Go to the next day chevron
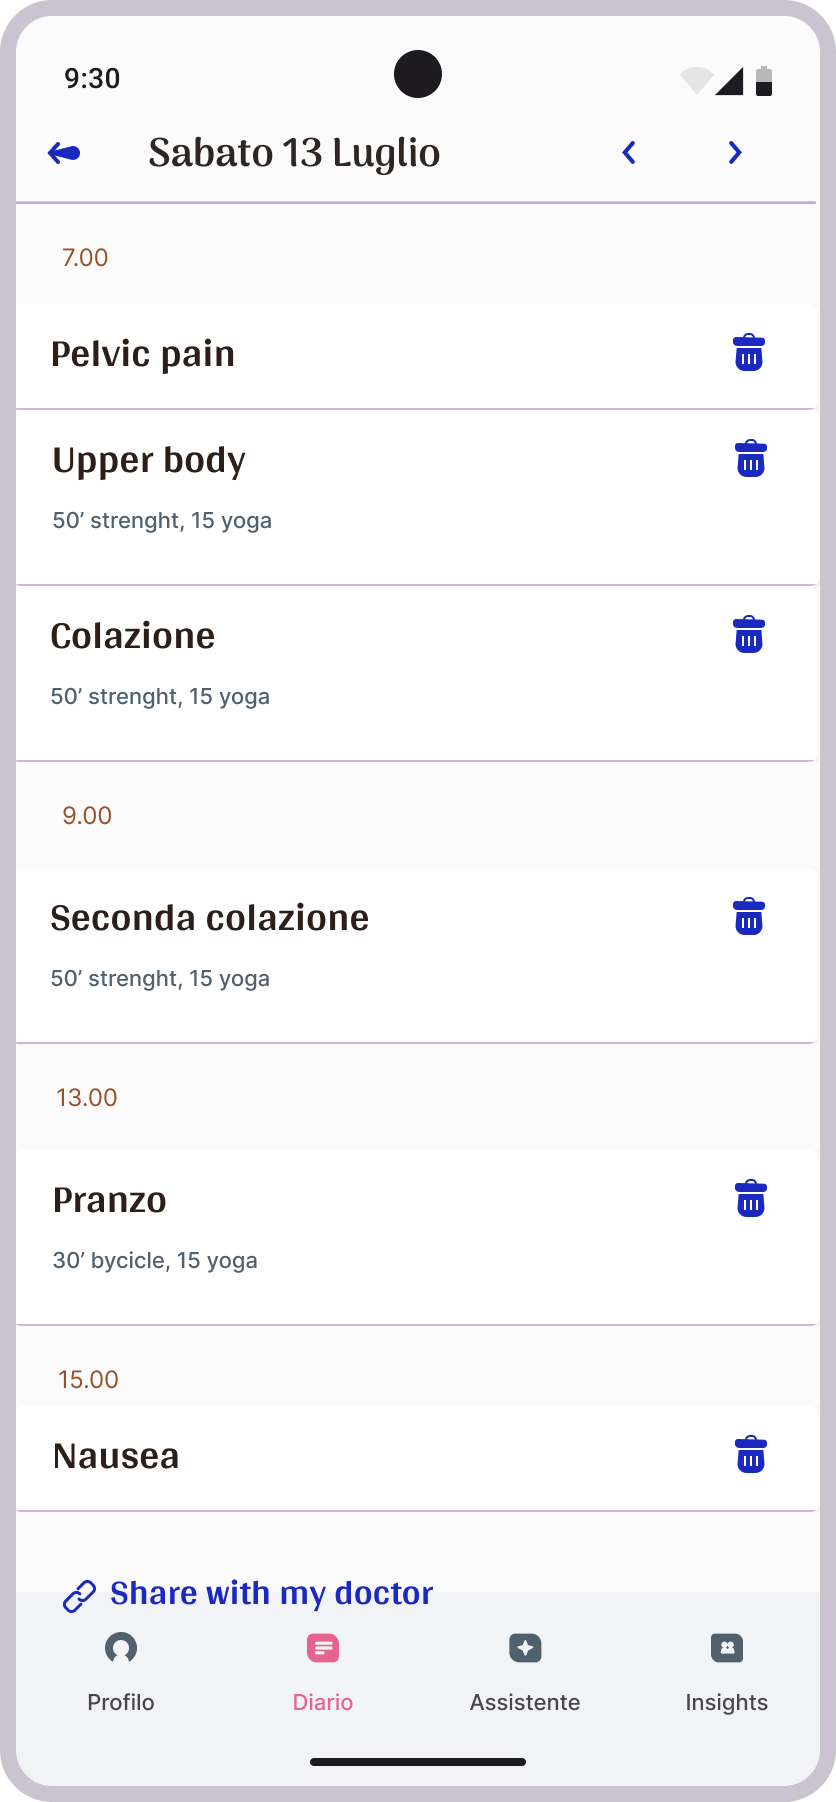The width and height of the screenshot is (836, 1802). tap(735, 153)
